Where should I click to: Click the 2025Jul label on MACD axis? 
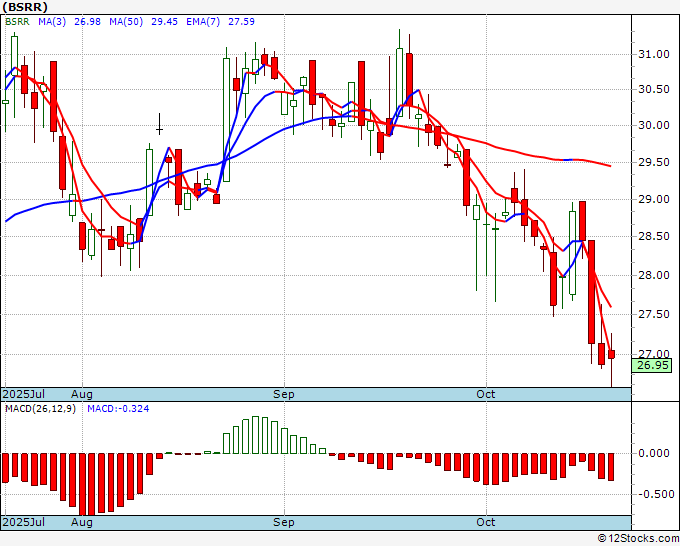[x=24, y=522]
